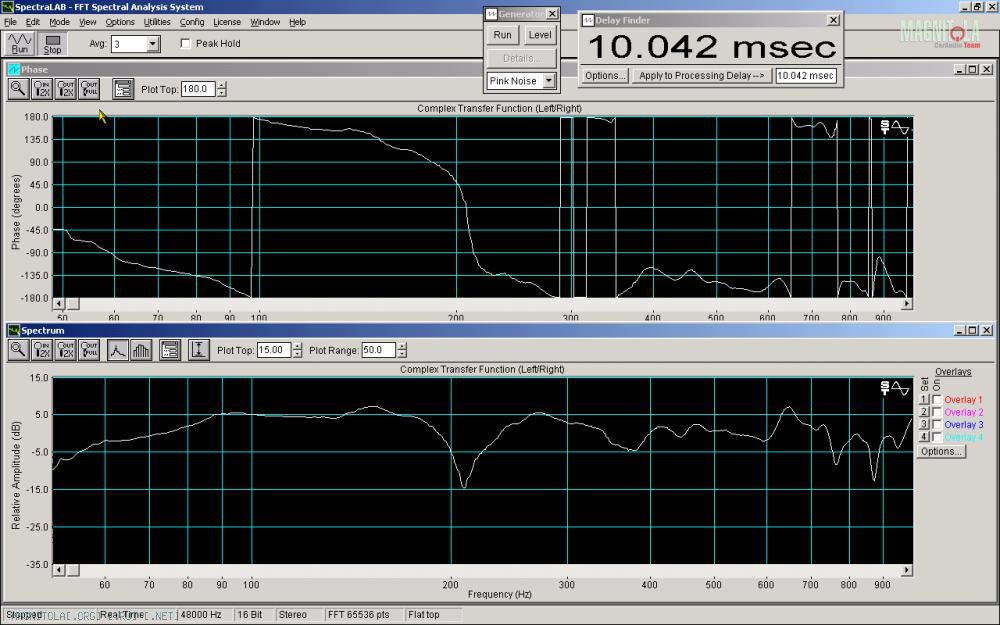This screenshot has width=1000, height=625.
Task: Switch Spectrum to line graph display
Action: pyautogui.click(x=118, y=349)
